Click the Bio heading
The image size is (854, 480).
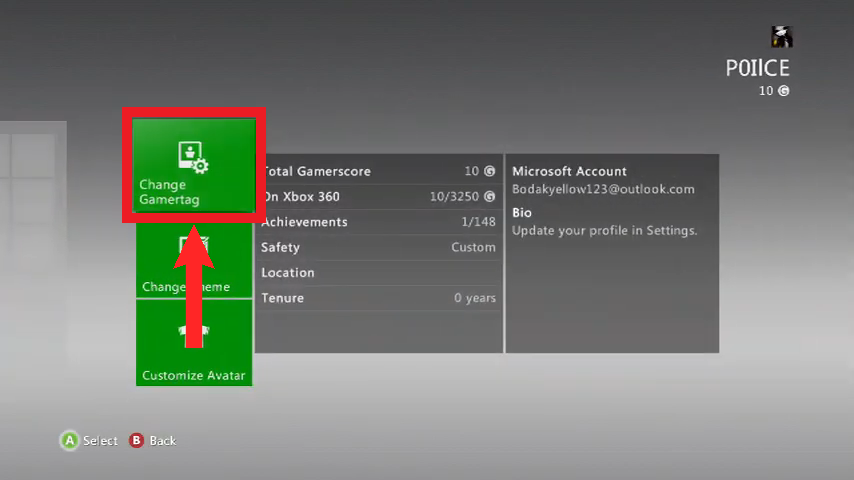(522, 212)
